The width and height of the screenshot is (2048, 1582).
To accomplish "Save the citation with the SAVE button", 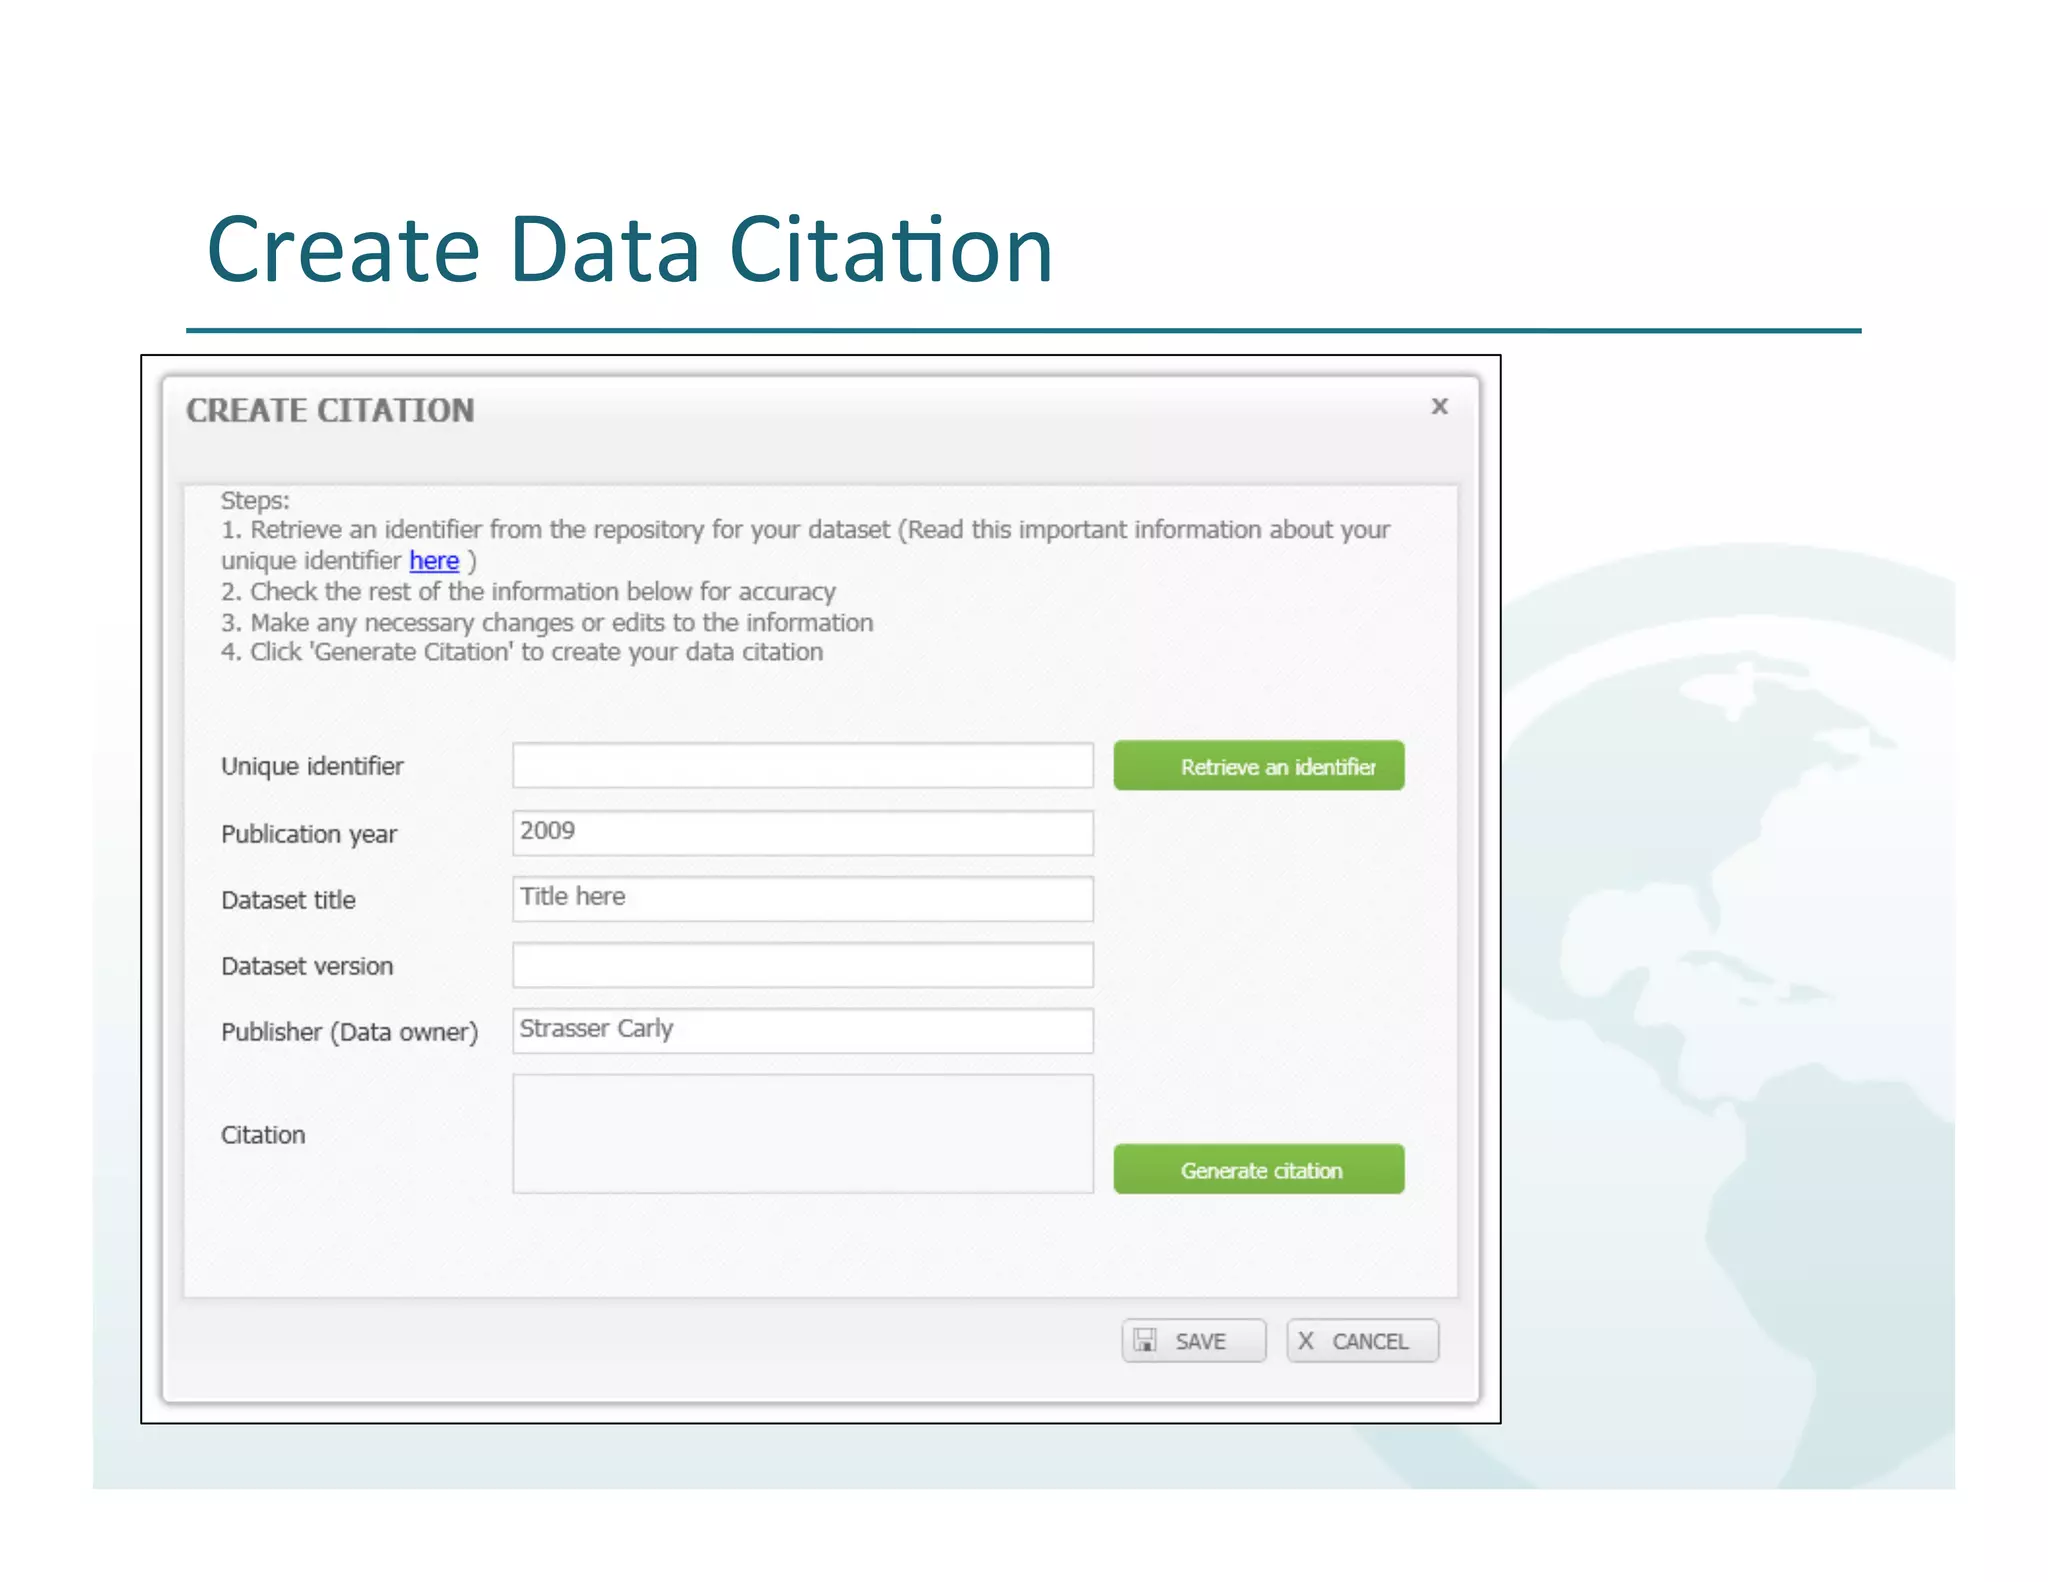I will point(1194,1341).
